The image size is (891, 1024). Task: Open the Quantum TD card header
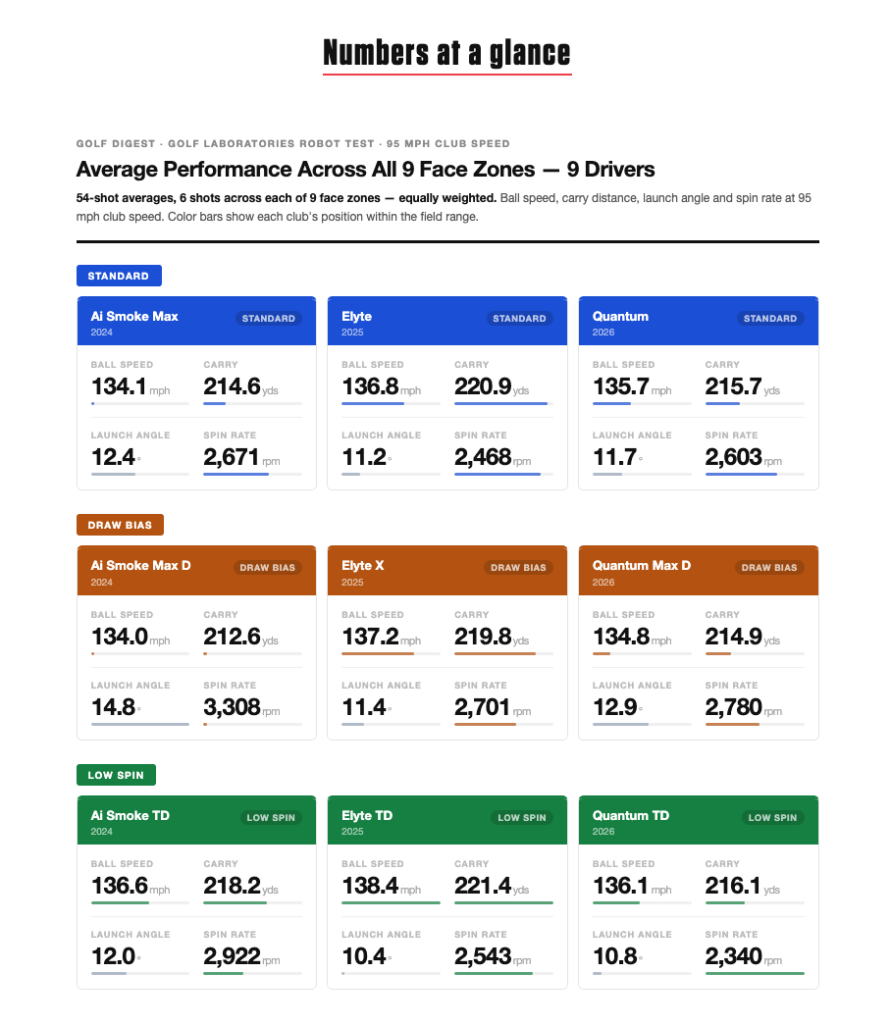coord(631,816)
